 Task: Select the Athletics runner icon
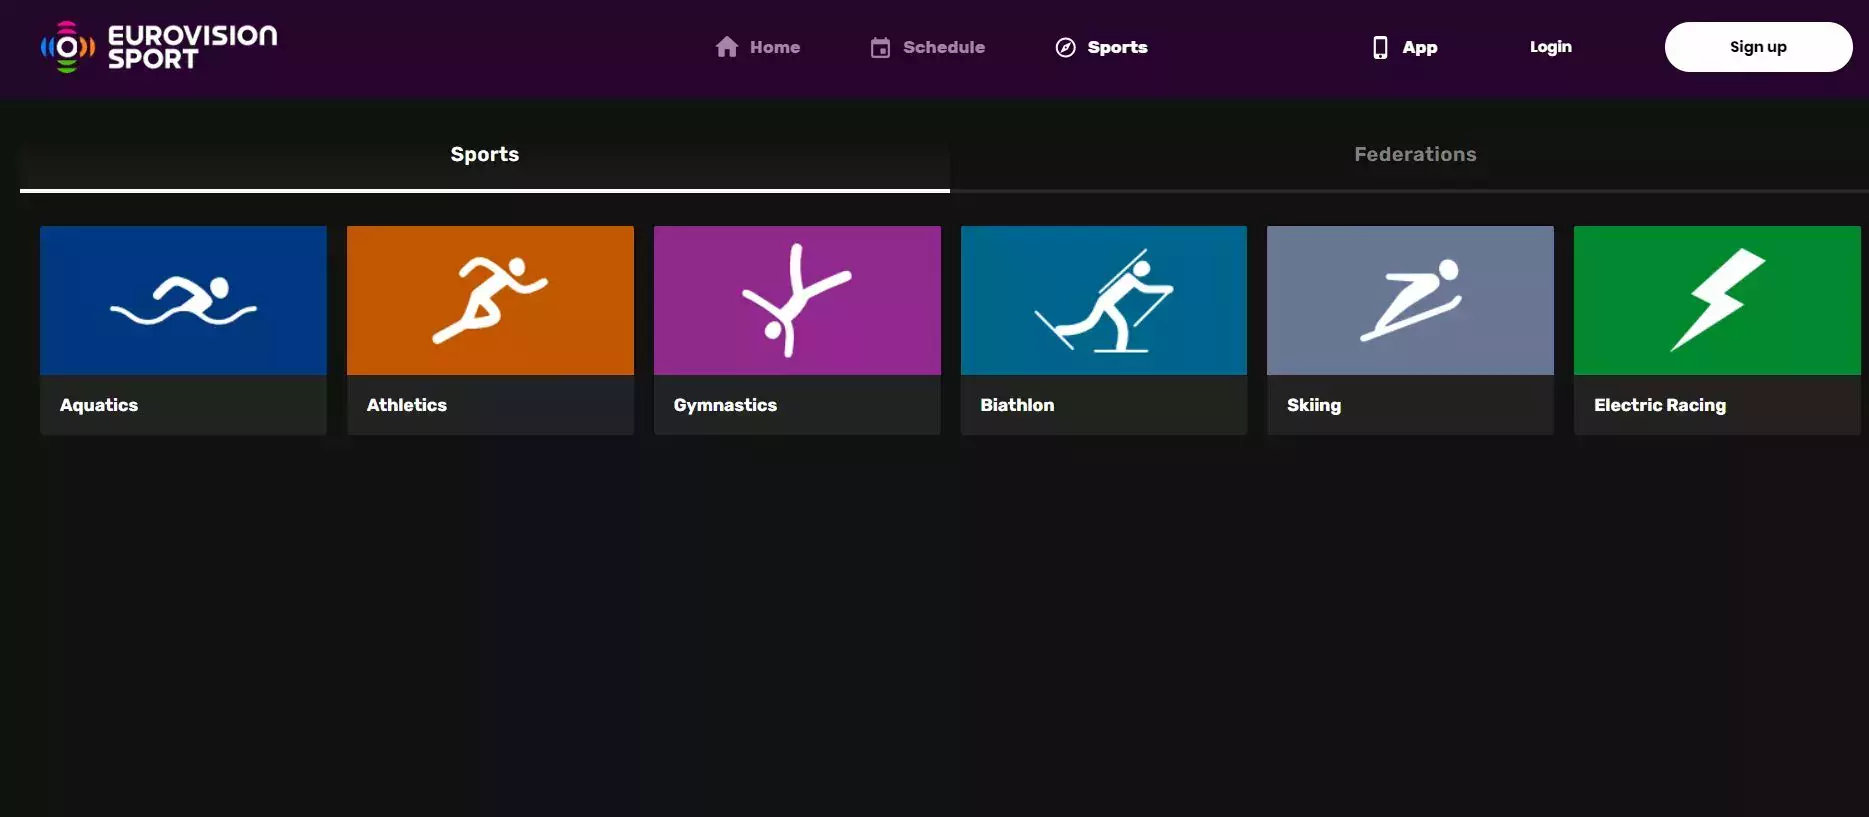pos(490,300)
